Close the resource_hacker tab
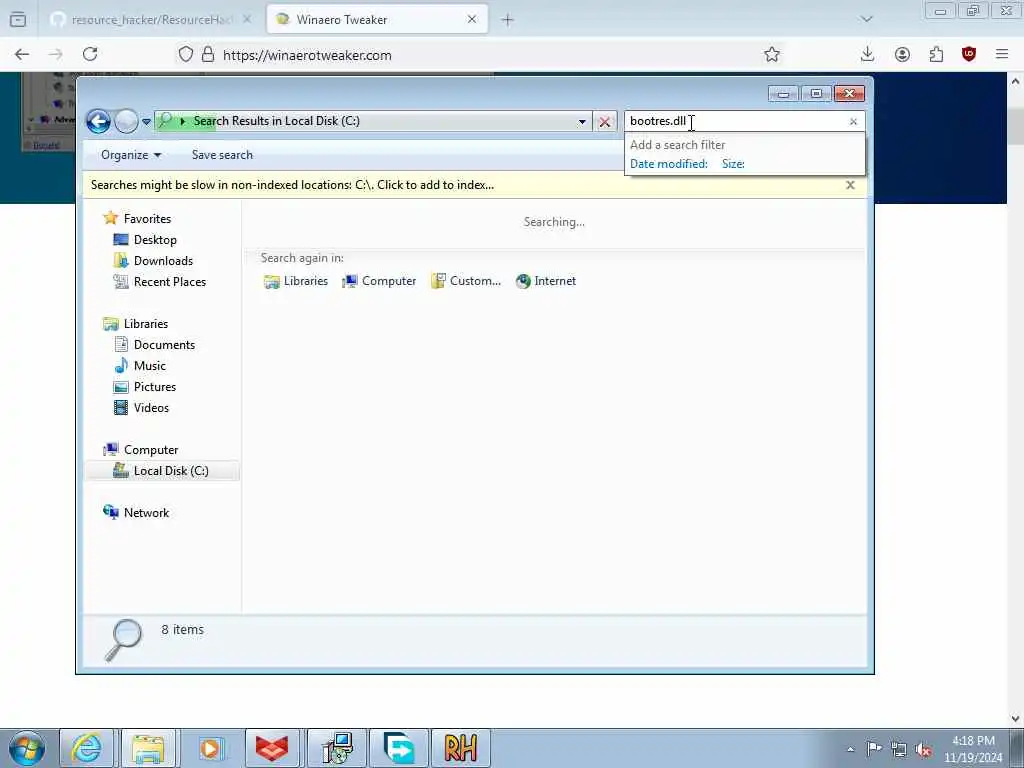 (x=247, y=20)
